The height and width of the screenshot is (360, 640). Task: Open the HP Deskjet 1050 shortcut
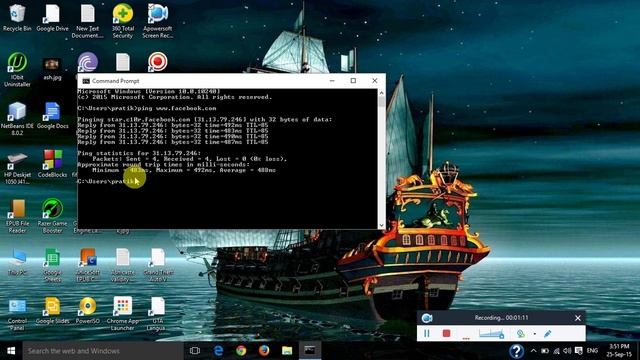[x=17, y=167]
